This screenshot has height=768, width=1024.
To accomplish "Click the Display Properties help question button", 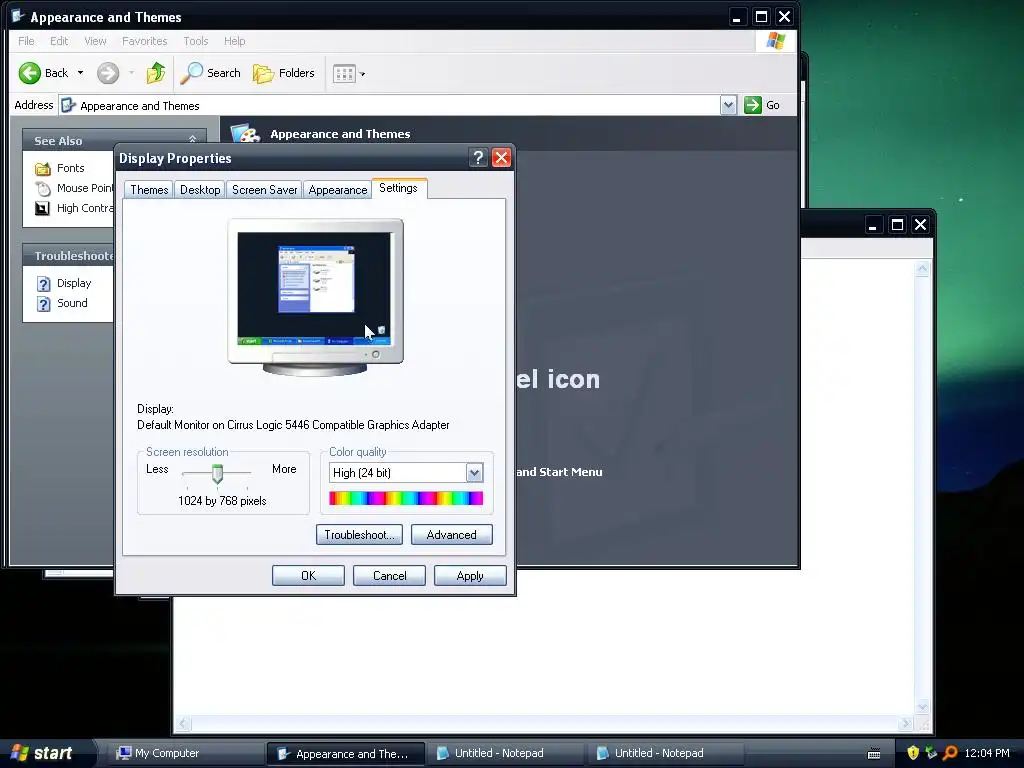I will coord(478,157).
